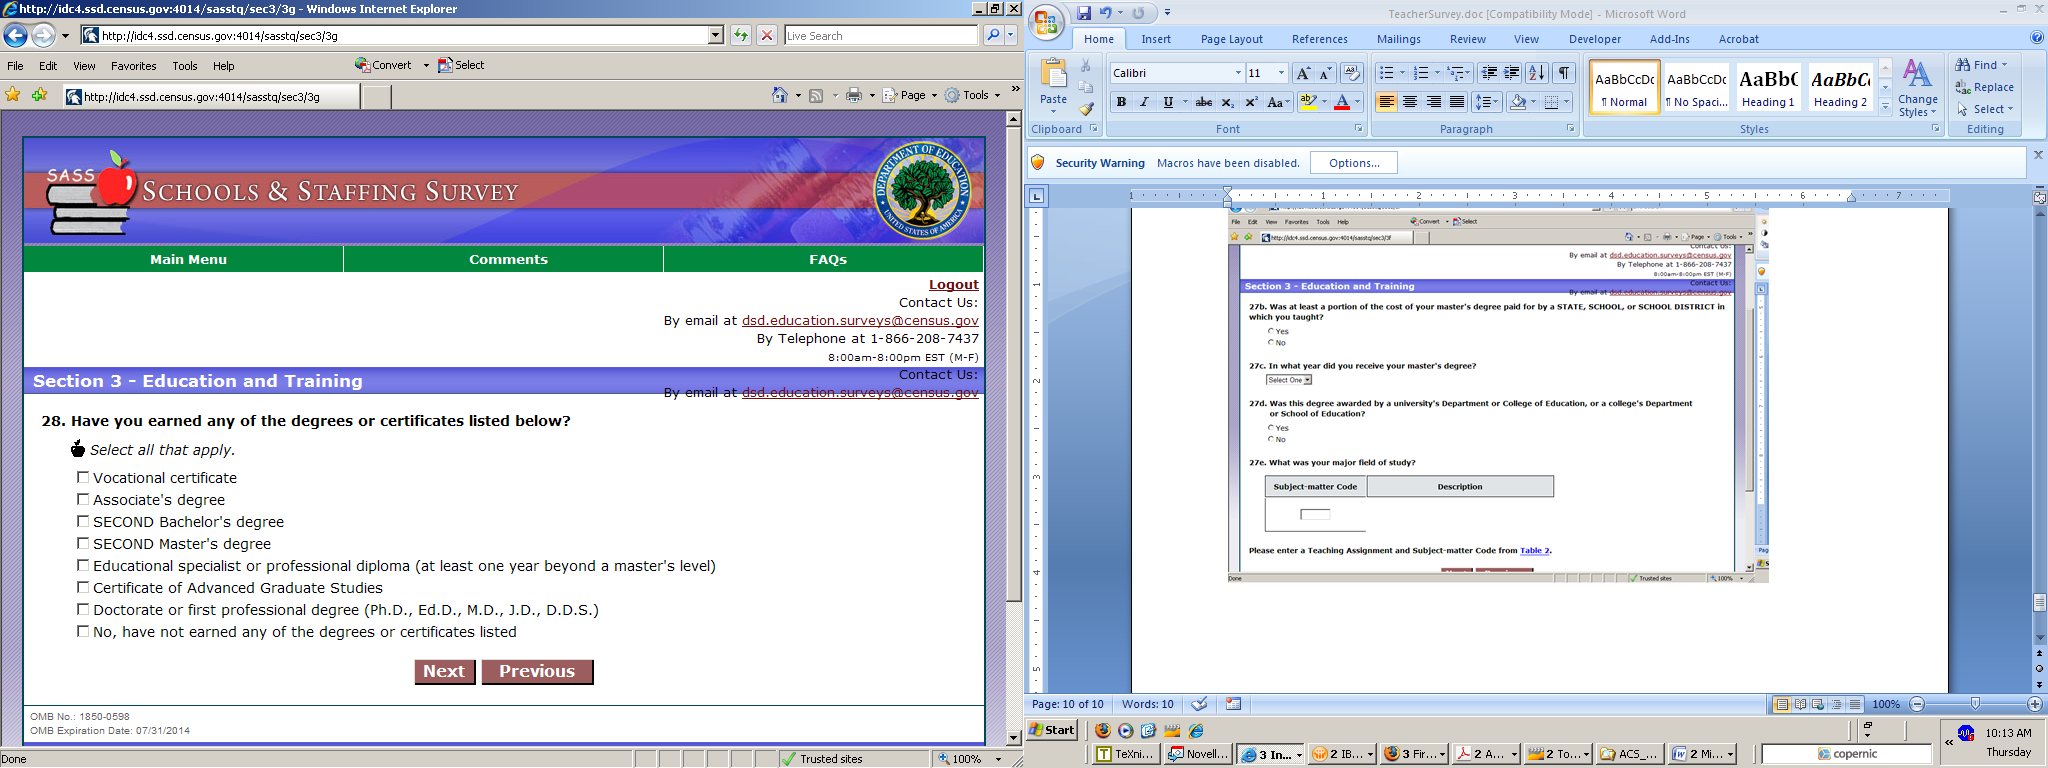Click into the IE Live Search box
Viewport: 2048px width, 768px height.
tap(880, 36)
